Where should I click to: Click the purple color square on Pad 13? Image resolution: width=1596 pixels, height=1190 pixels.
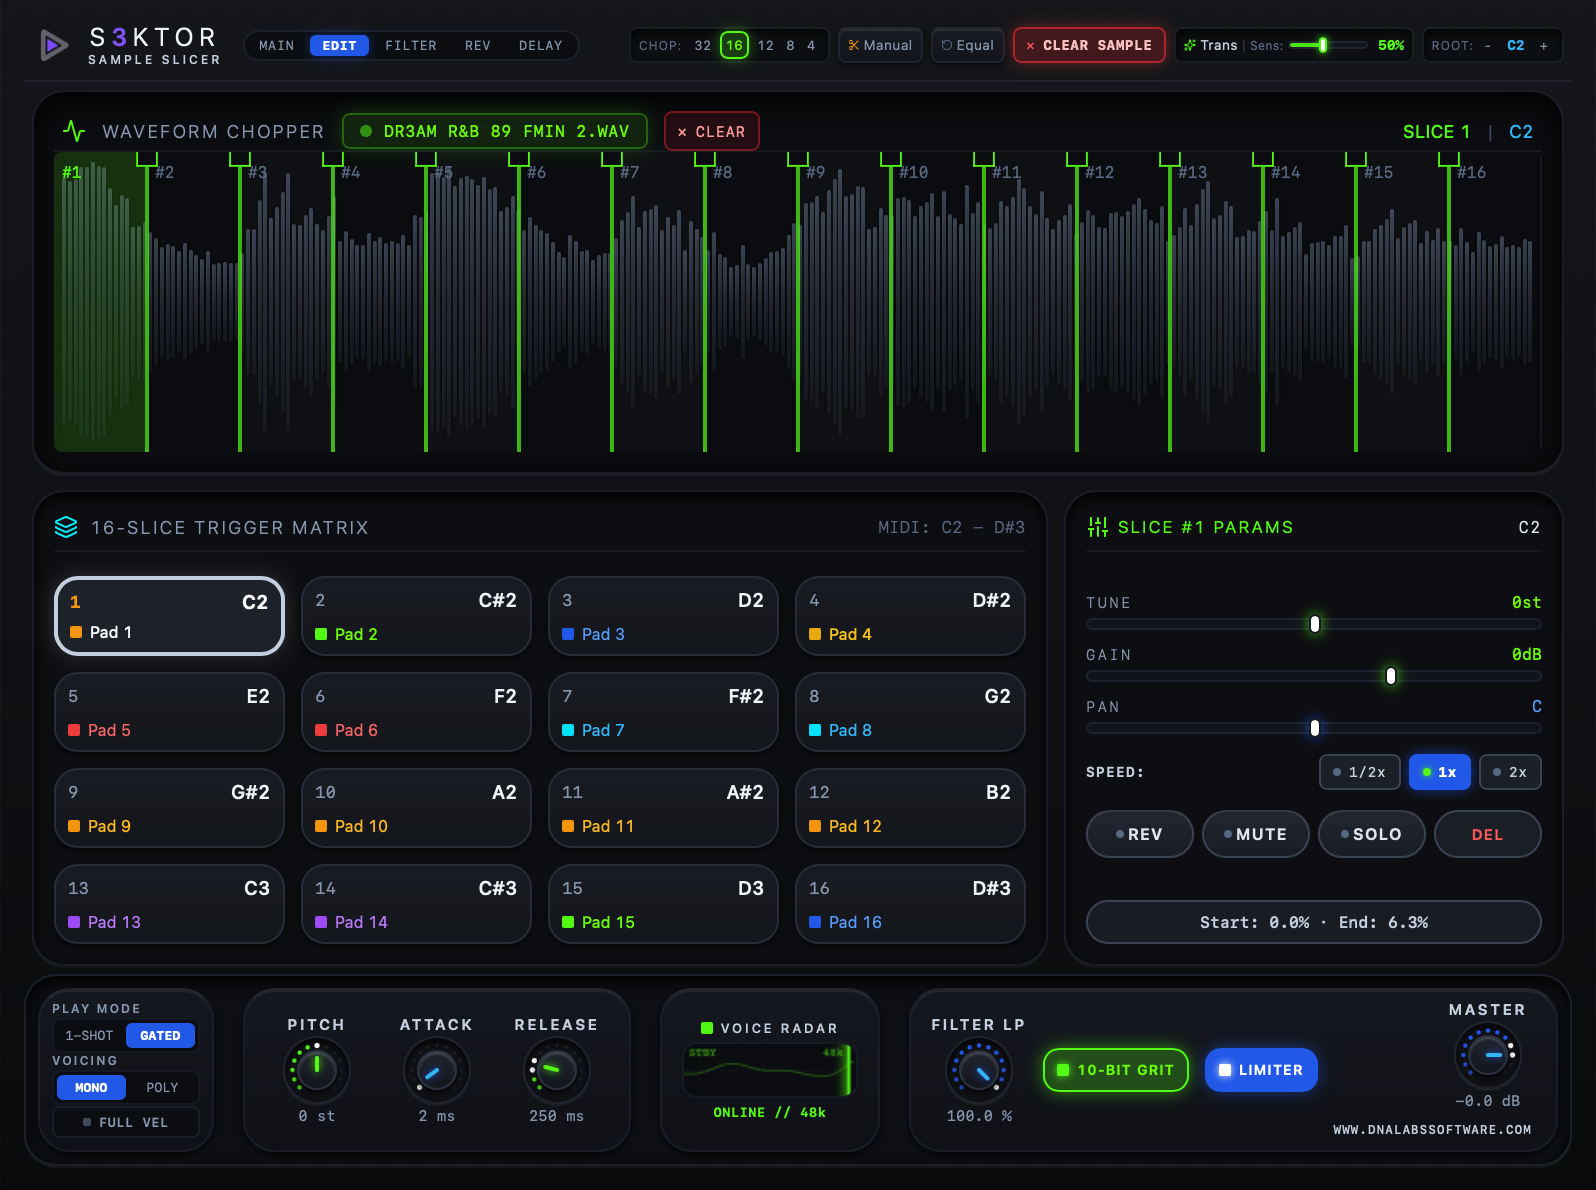point(74,922)
